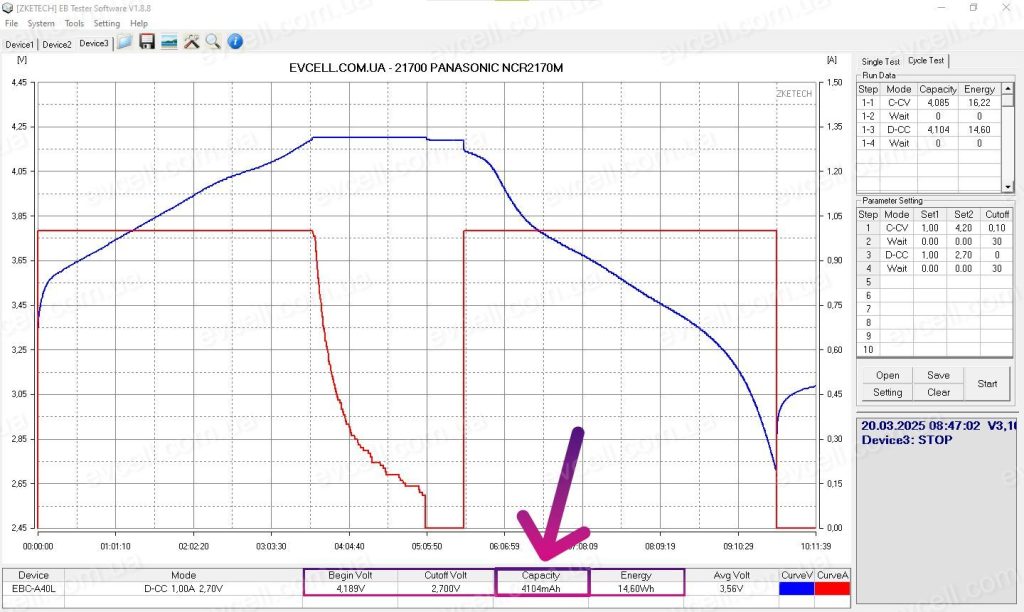The width and height of the screenshot is (1024, 612).
Task: Click the blue info icon in toolbar
Action: coord(235,42)
